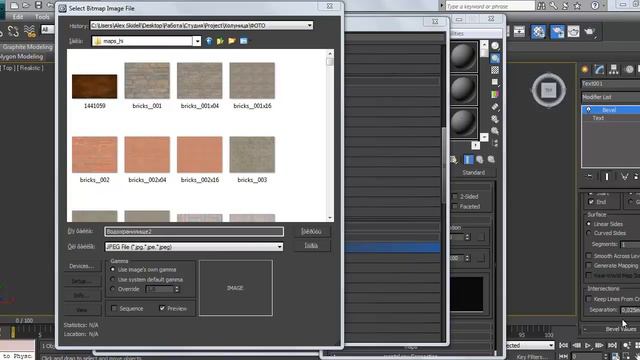Click Open File icon in quick access bar
This screenshot has width=640, height=360.
(x=26, y=5)
